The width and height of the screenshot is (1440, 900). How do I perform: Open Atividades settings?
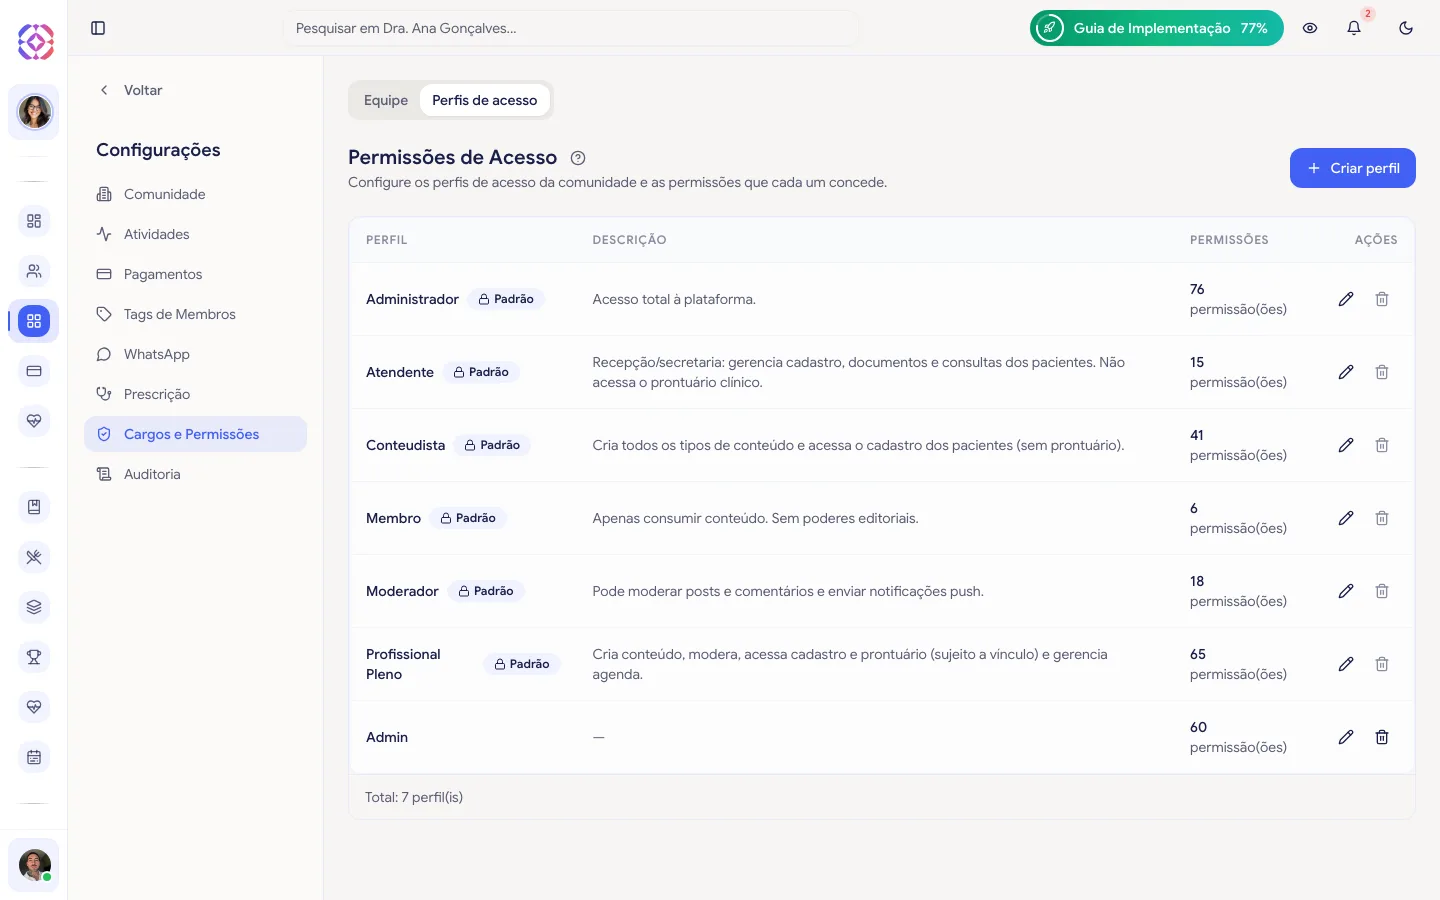(x=195, y=234)
